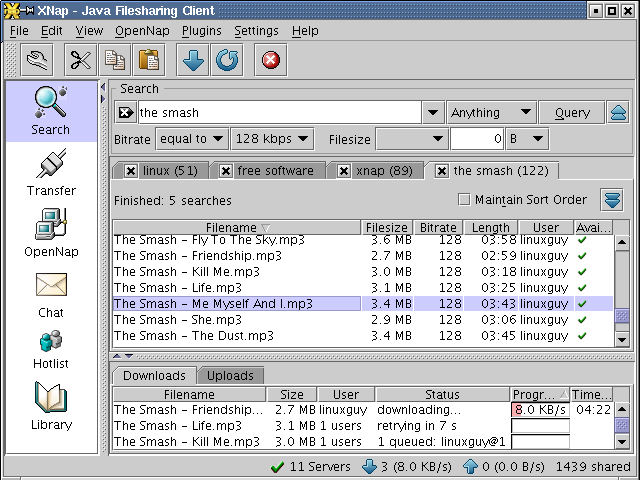Enable the Maintain Sort Order checkbox
Image resolution: width=640 pixels, height=480 pixels.
tap(464, 200)
